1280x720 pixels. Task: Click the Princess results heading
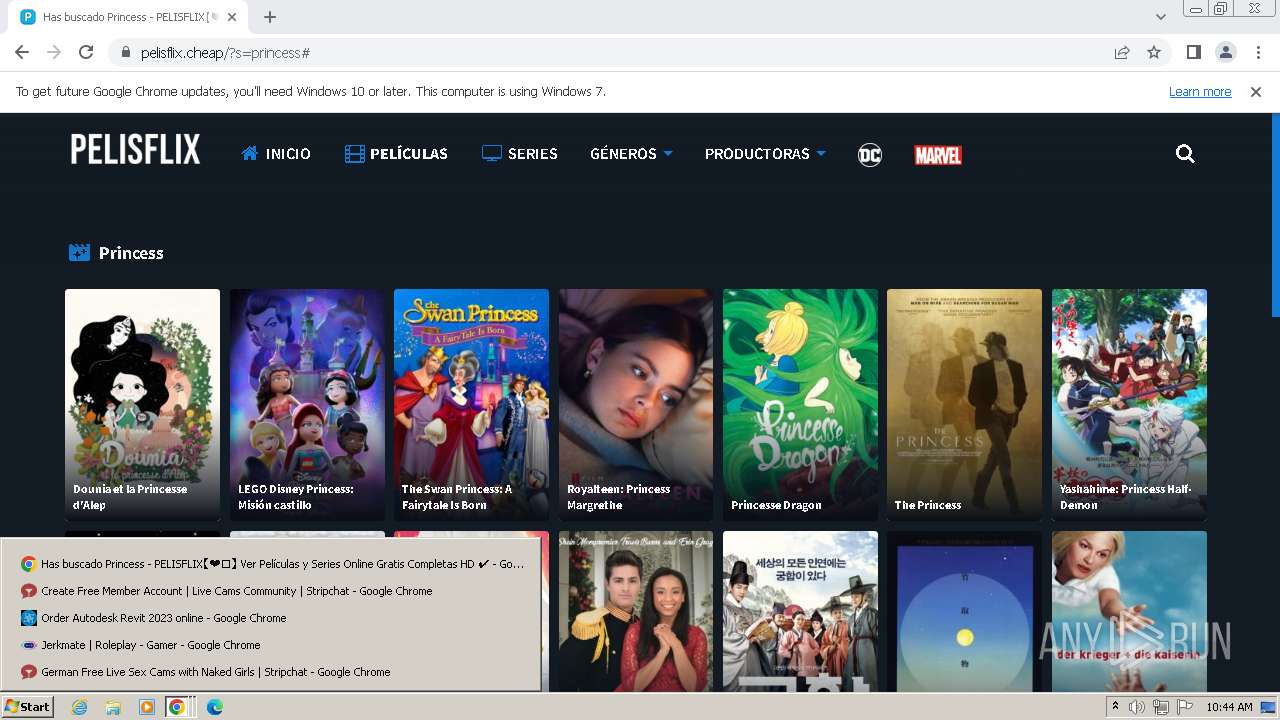131,253
